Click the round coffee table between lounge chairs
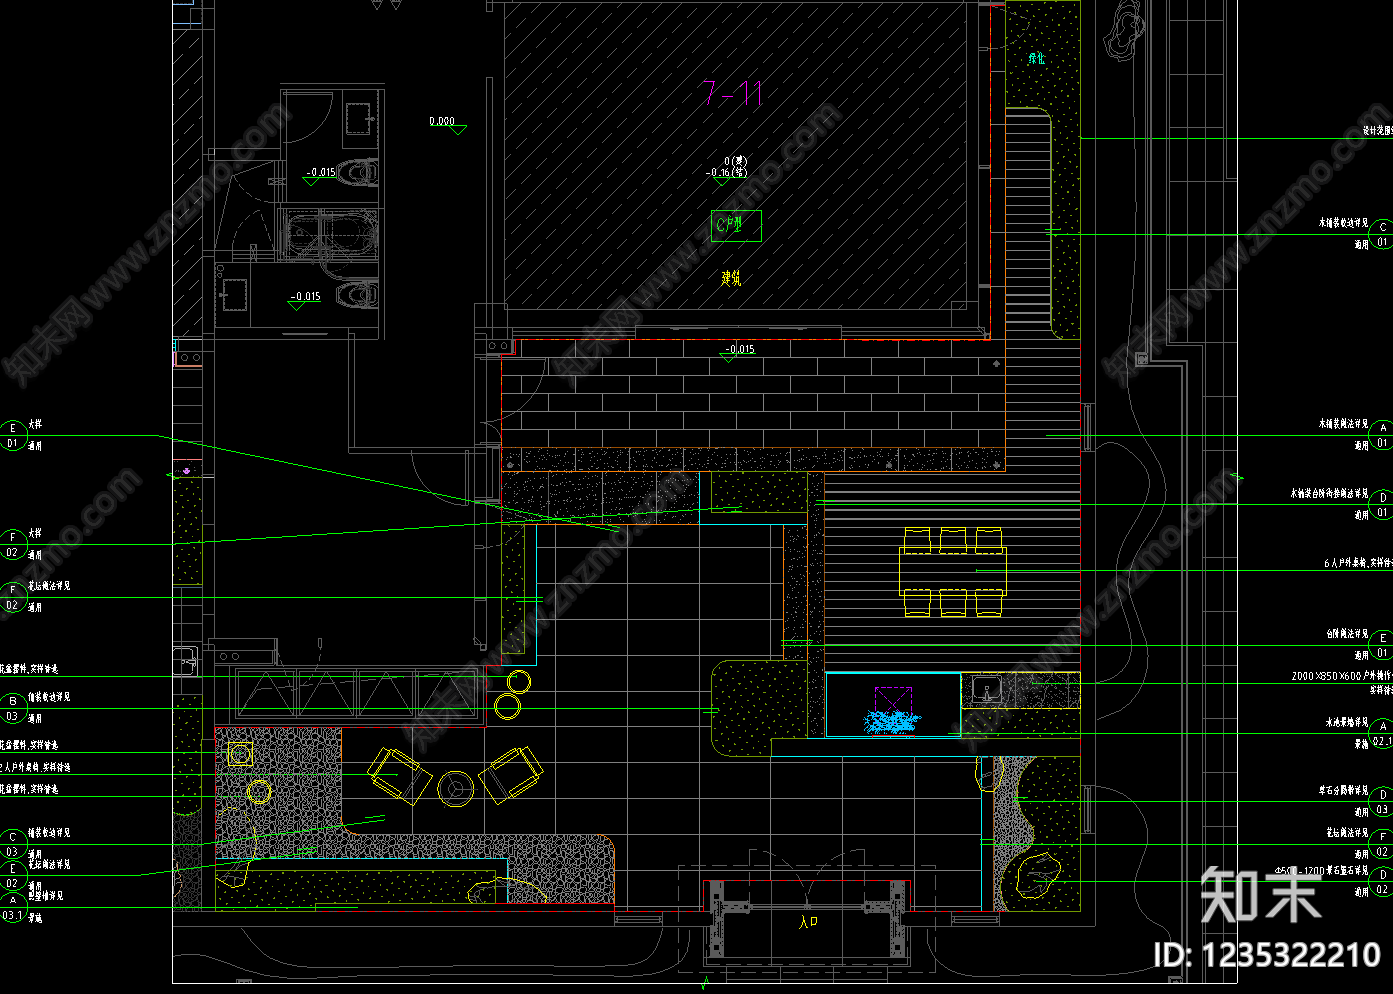The width and height of the screenshot is (1393, 994). (456, 788)
